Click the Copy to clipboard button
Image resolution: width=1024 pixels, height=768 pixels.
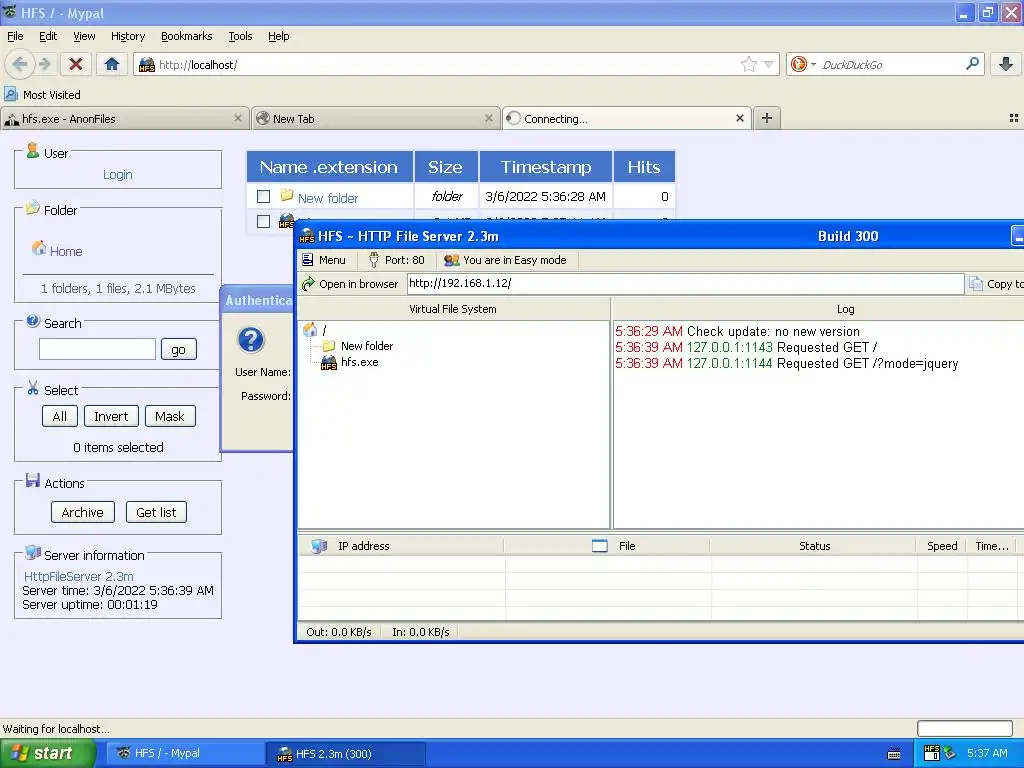tap(997, 283)
